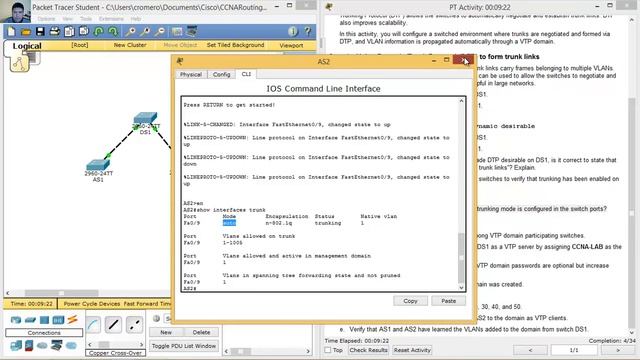Open the Extensions menu
The width and height of the screenshot is (640, 360).
click(x=111, y=19)
